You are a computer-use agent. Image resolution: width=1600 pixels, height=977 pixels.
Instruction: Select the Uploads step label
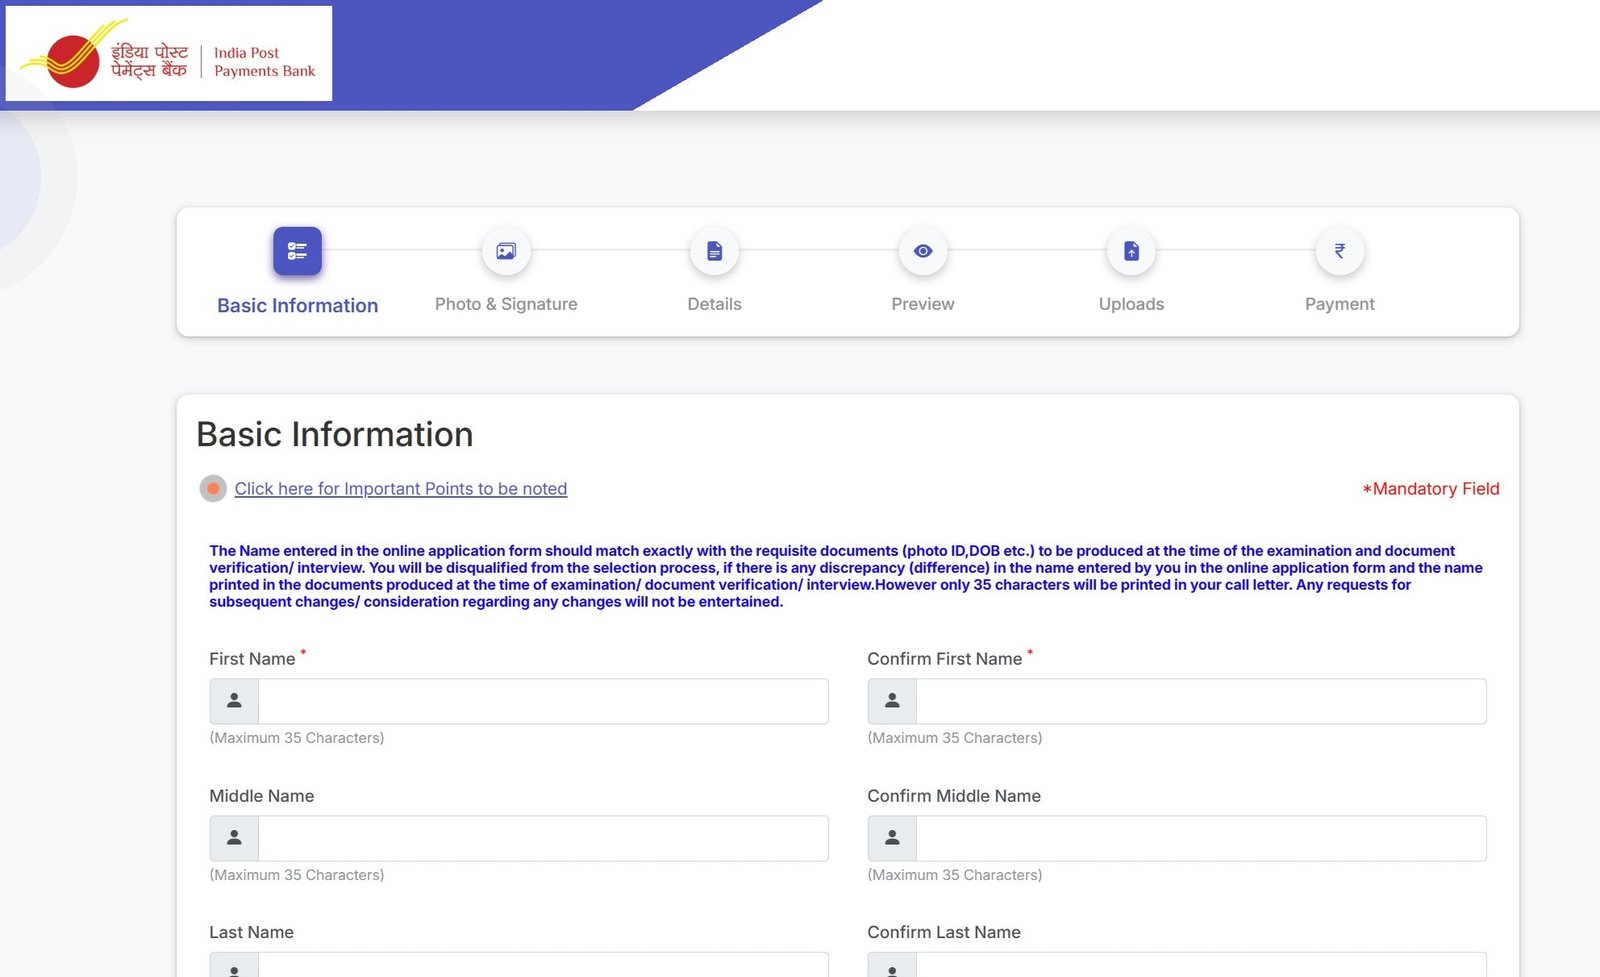point(1131,304)
